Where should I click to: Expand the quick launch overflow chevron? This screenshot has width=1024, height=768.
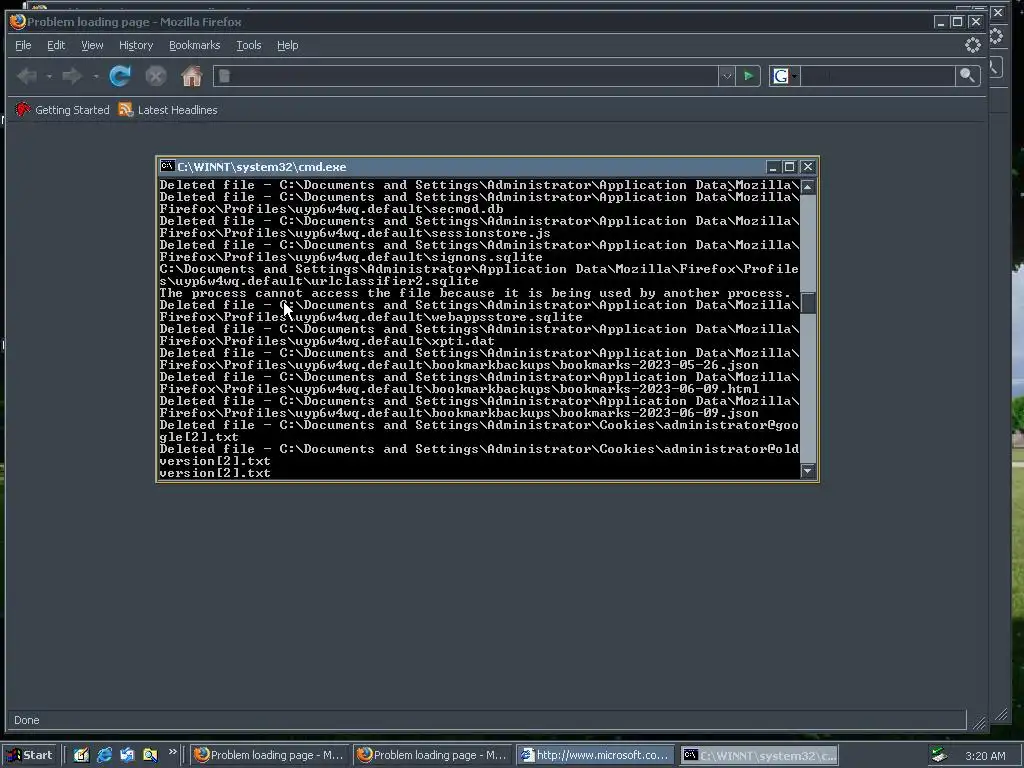tap(172, 752)
